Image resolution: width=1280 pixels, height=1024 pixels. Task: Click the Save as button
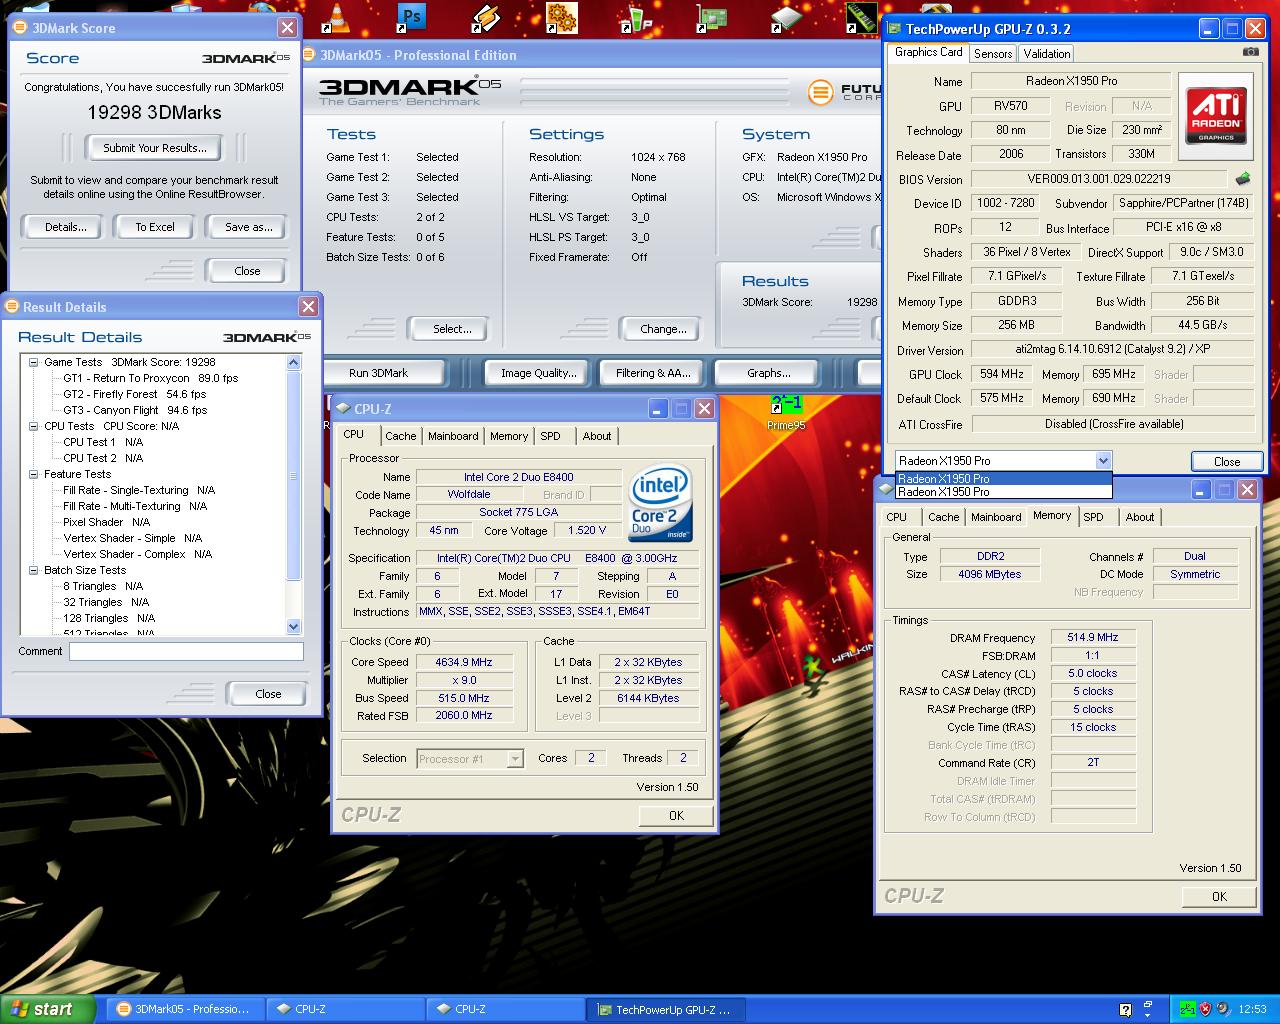tap(248, 227)
